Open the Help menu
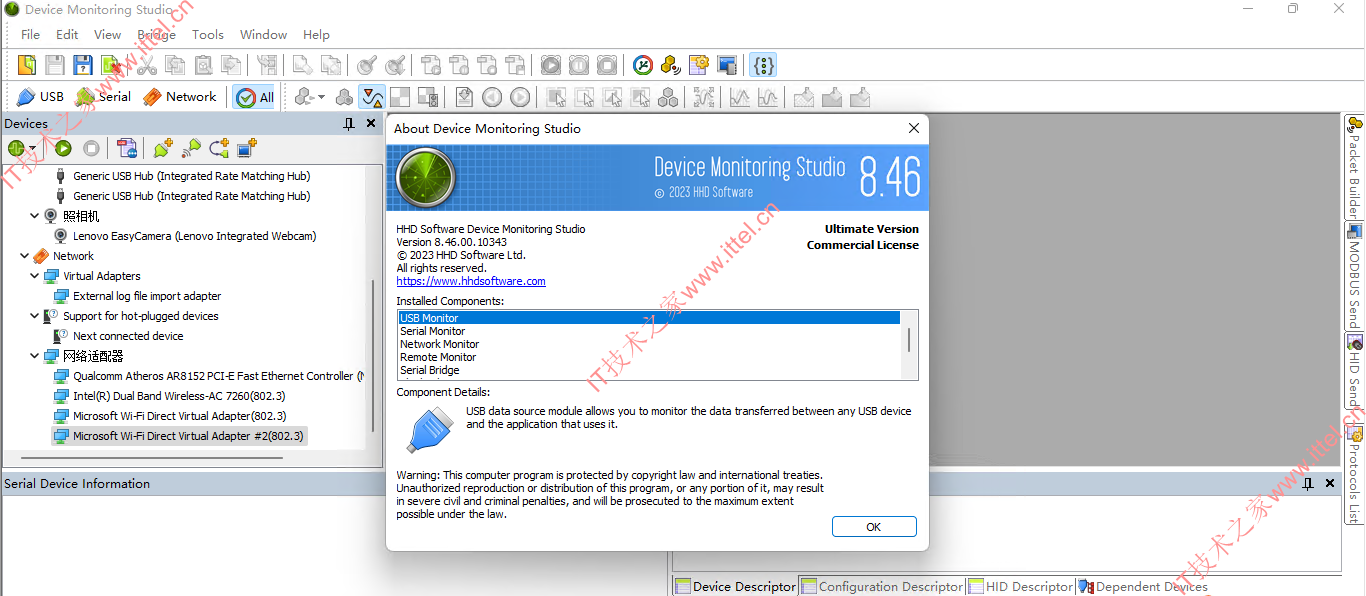The width and height of the screenshot is (1366, 596). (x=316, y=35)
